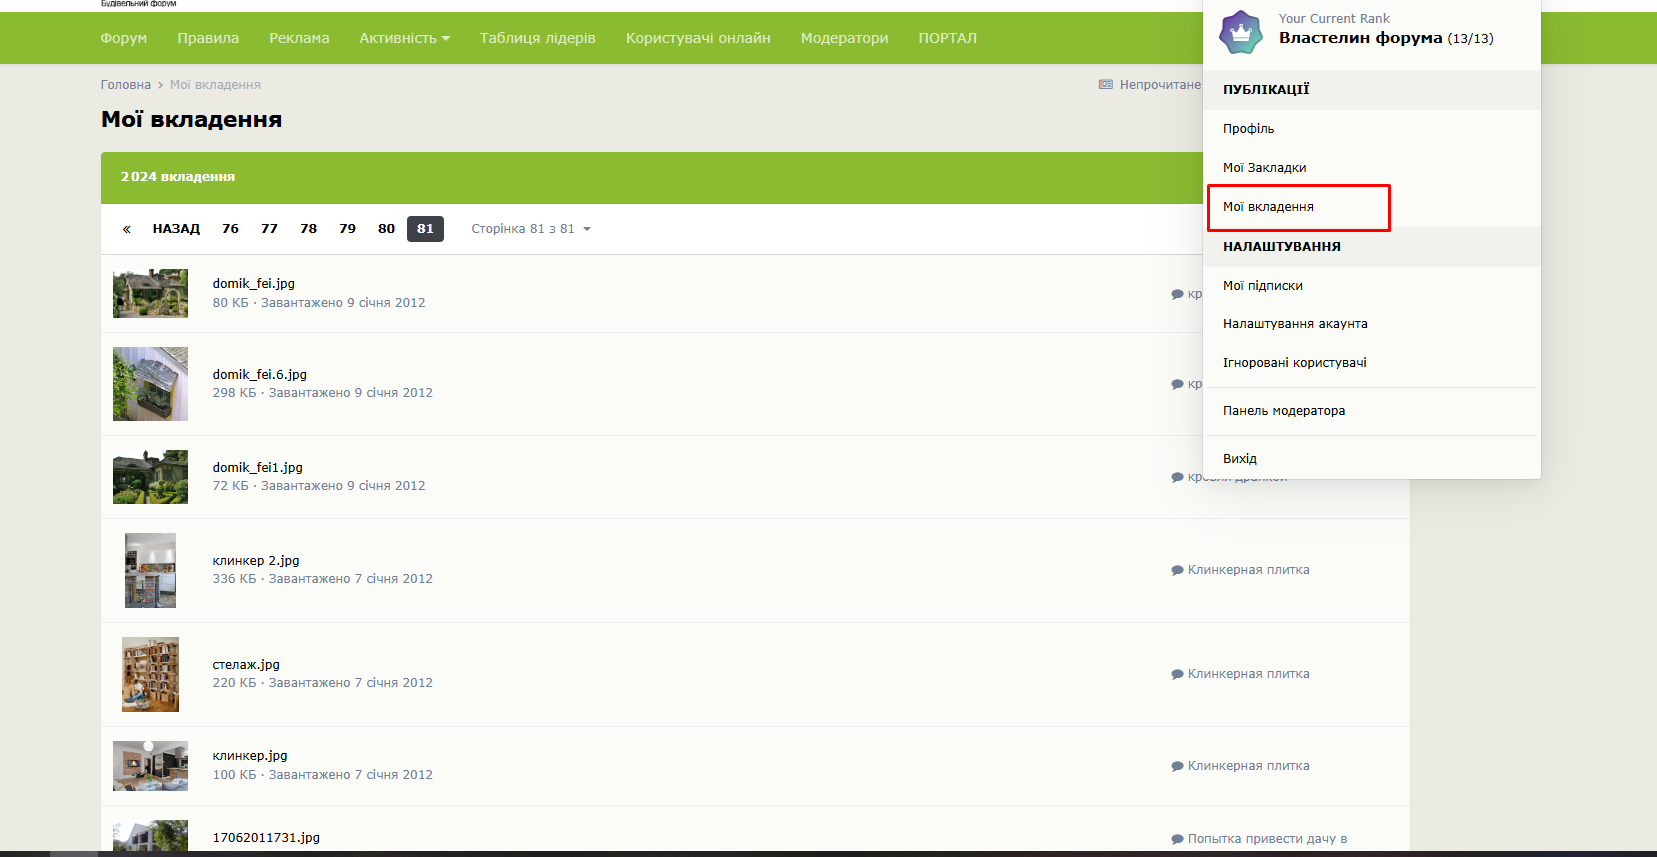The width and height of the screenshot is (1657, 857).
Task: Click the Непрочитане unread content icon
Action: coord(1106,85)
